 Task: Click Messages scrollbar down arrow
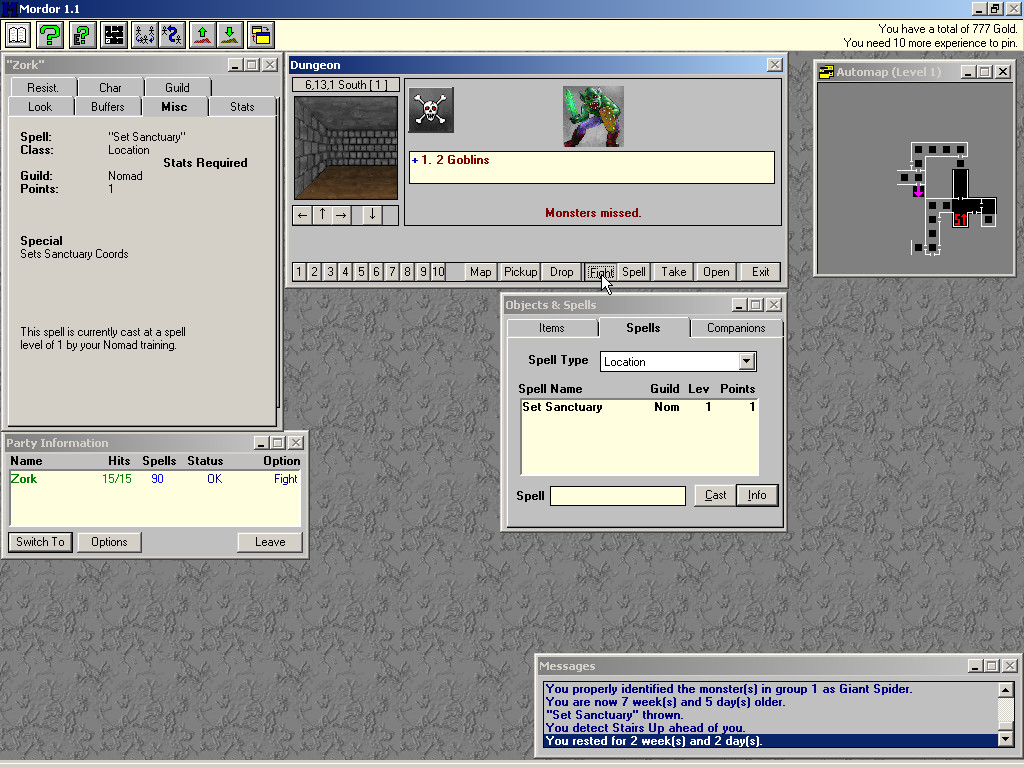(x=1006, y=739)
